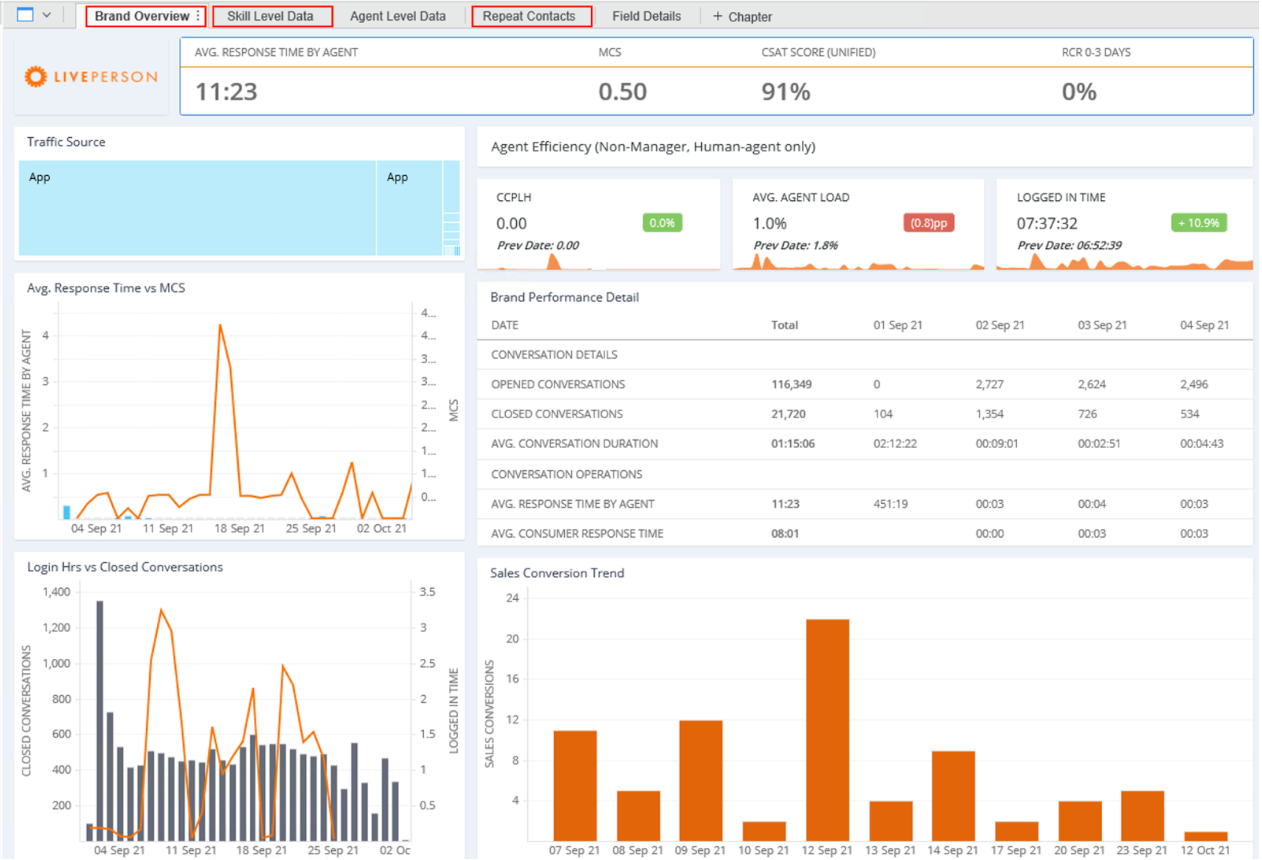Switch to the Skill Level Data tab
The height and width of the screenshot is (860, 1262).
click(x=270, y=16)
